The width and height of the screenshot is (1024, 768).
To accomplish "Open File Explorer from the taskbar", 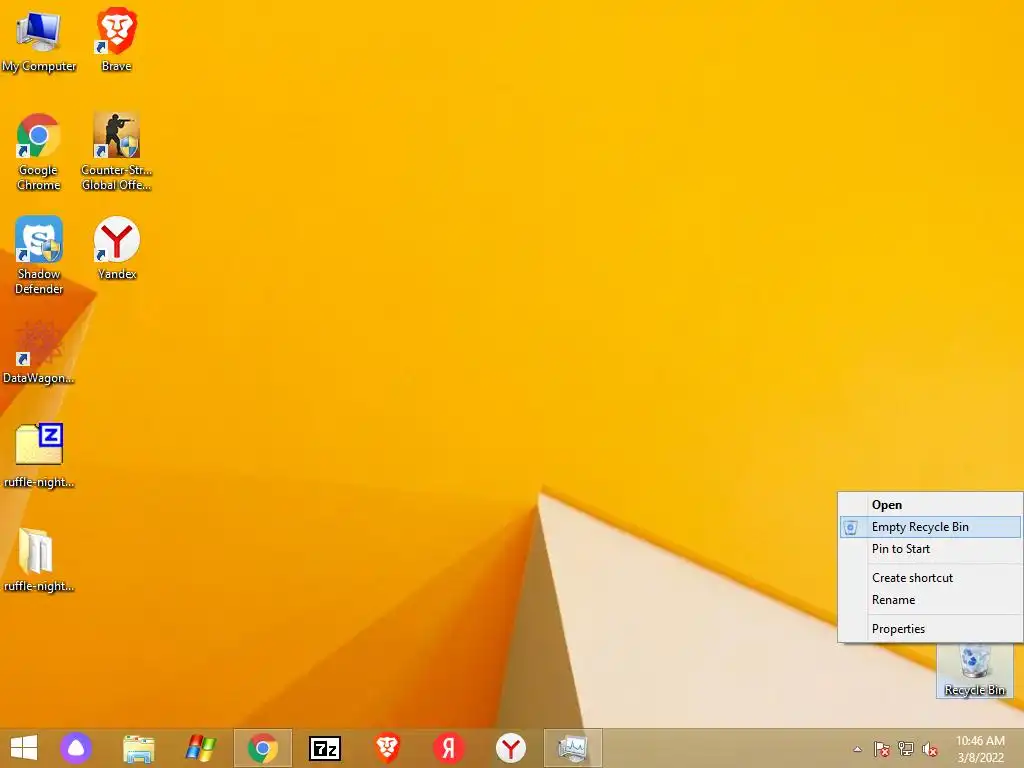I will point(138,748).
